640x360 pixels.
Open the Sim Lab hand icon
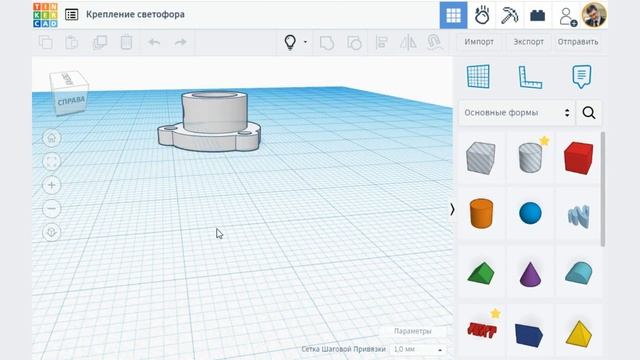coord(482,16)
